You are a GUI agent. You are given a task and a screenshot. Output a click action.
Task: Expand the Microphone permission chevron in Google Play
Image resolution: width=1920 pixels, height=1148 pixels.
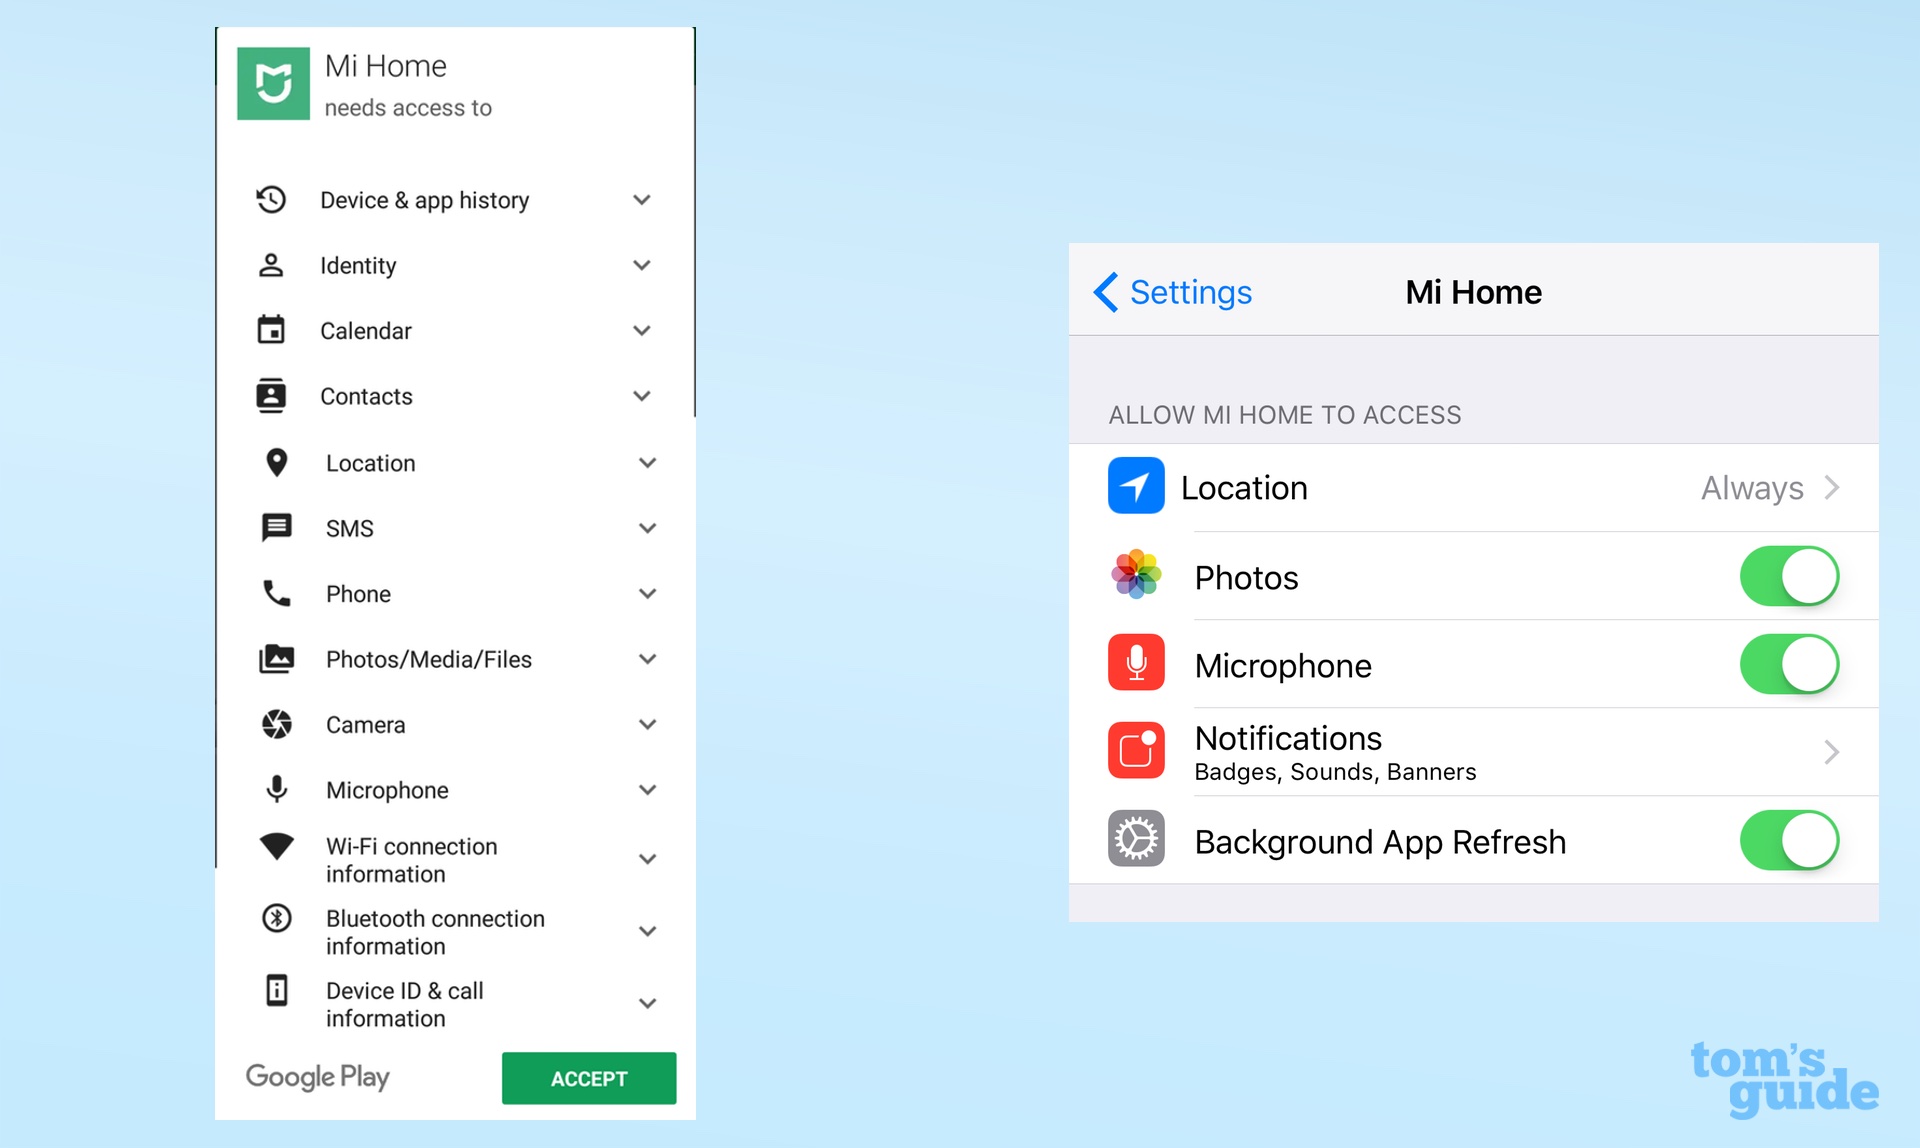point(648,790)
